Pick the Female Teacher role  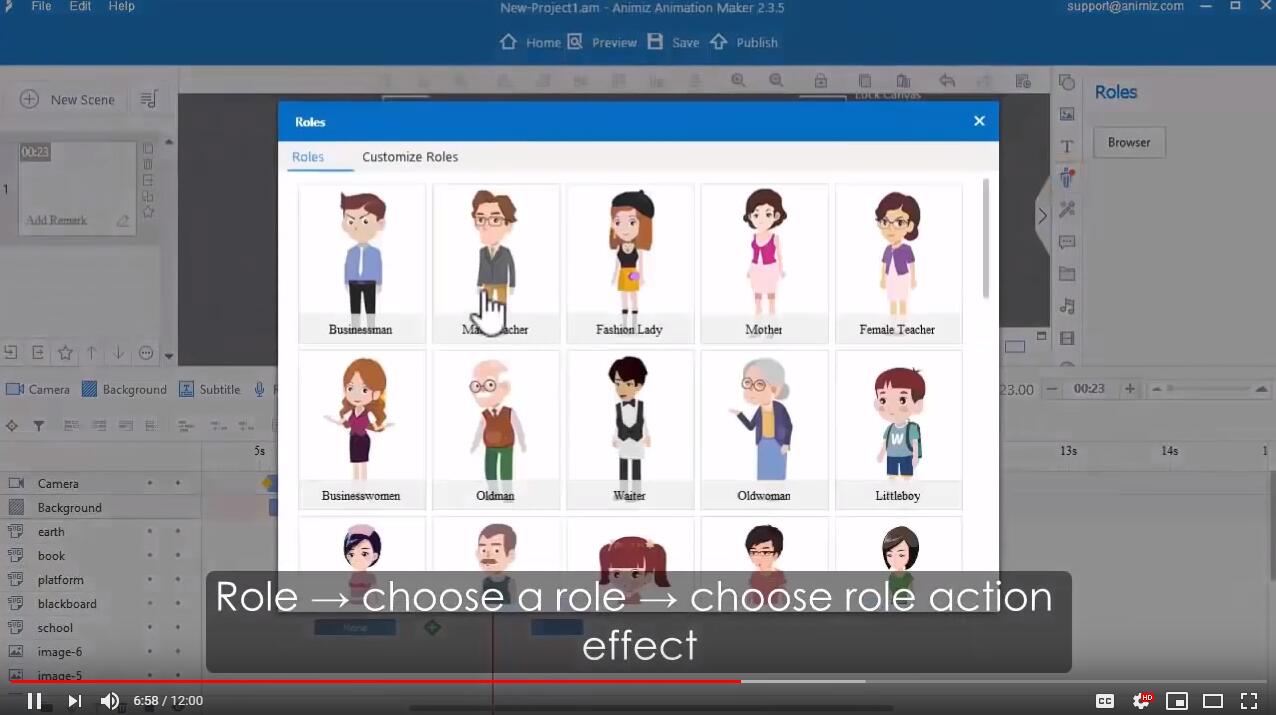897,263
